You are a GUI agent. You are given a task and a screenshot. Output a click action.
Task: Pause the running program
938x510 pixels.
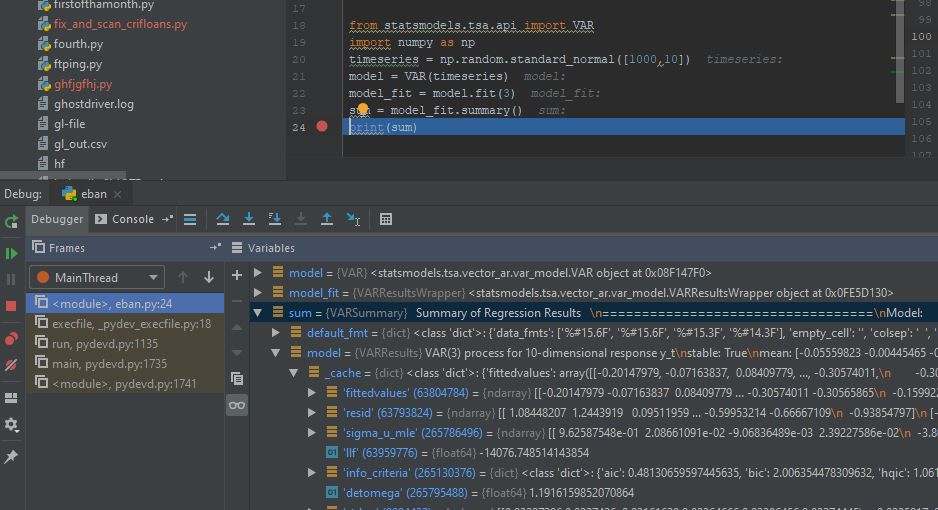[11, 279]
